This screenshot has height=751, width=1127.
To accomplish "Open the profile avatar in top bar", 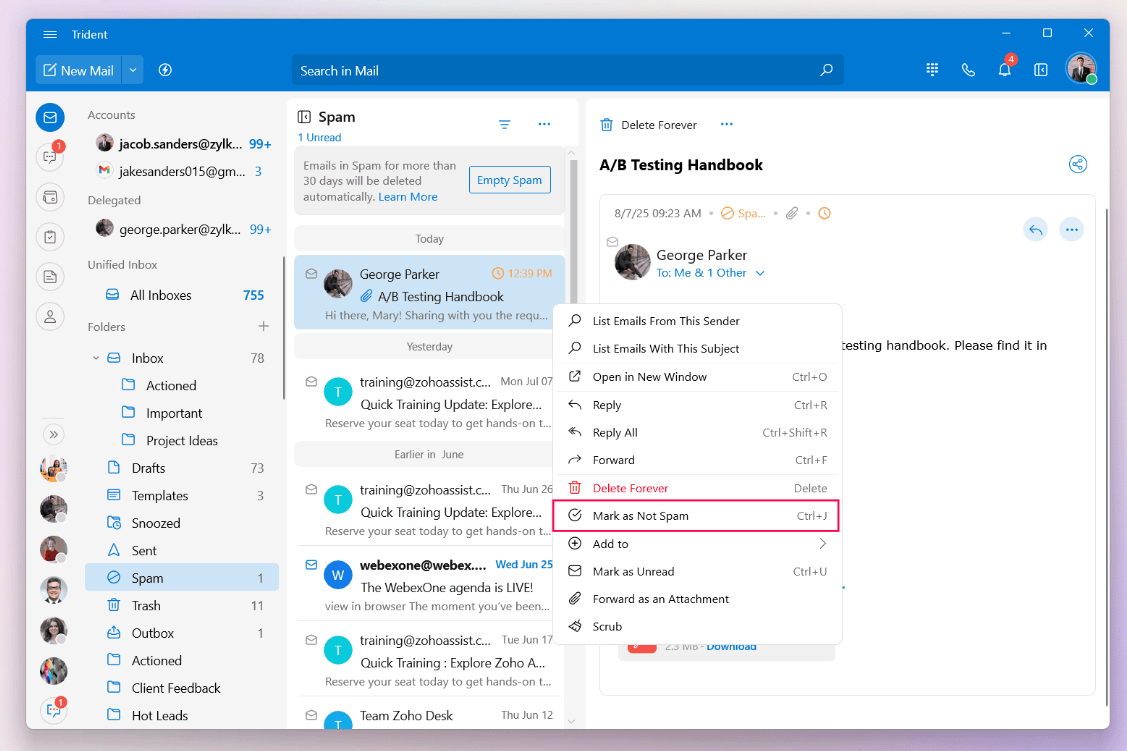I will 1081,68.
